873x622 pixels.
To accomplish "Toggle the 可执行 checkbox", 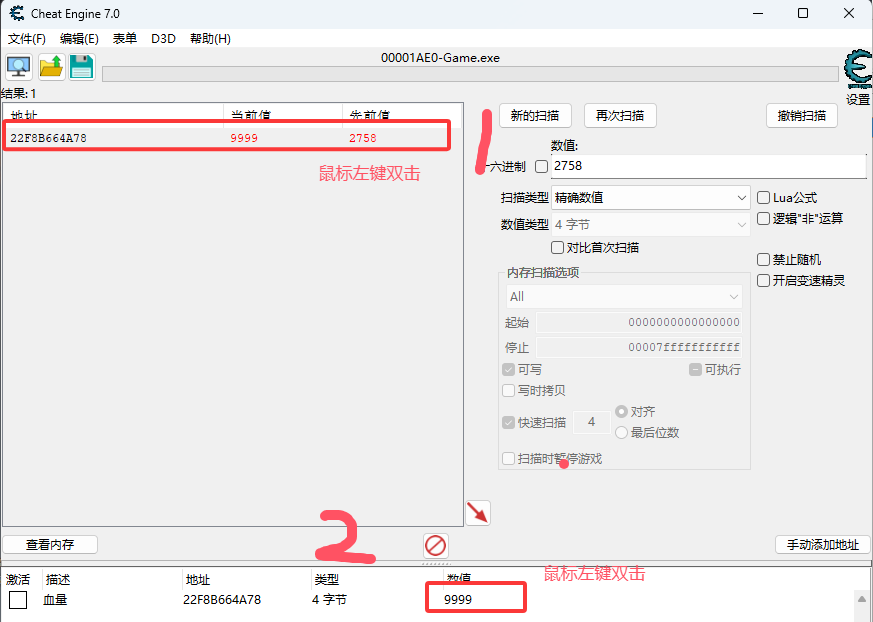I will (x=695, y=370).
